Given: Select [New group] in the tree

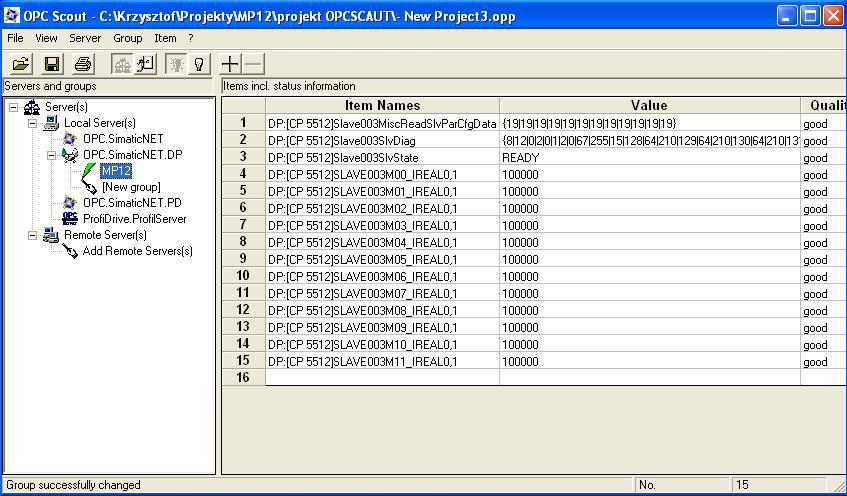Looking at the screenshot, I should click(x=131, y=187).
